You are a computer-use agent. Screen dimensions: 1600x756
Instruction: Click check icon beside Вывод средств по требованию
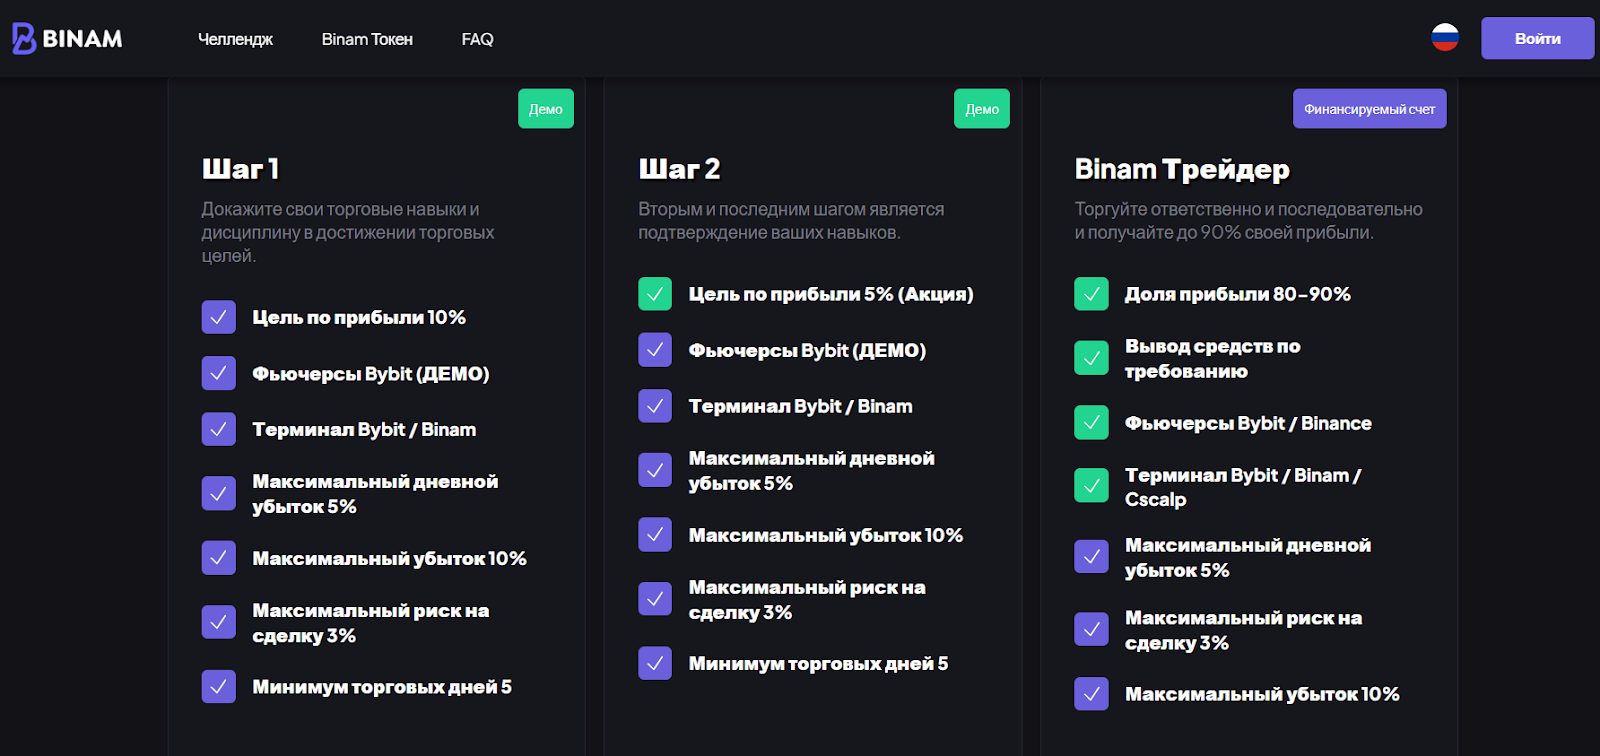click(1091, 358)
